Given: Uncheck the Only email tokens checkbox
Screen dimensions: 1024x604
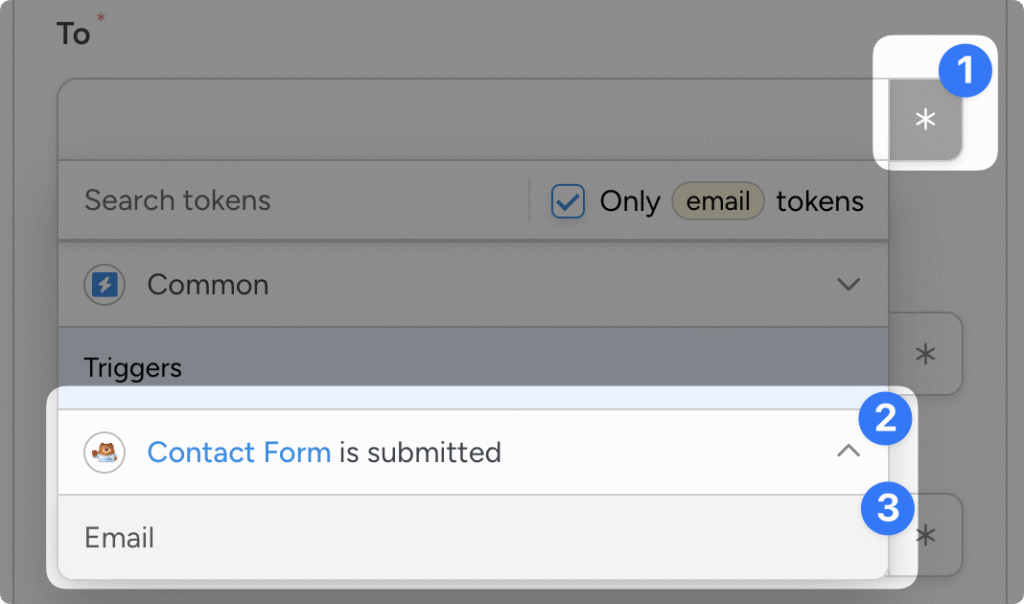Looking at the screenshot, I should [x=567, y=201].
